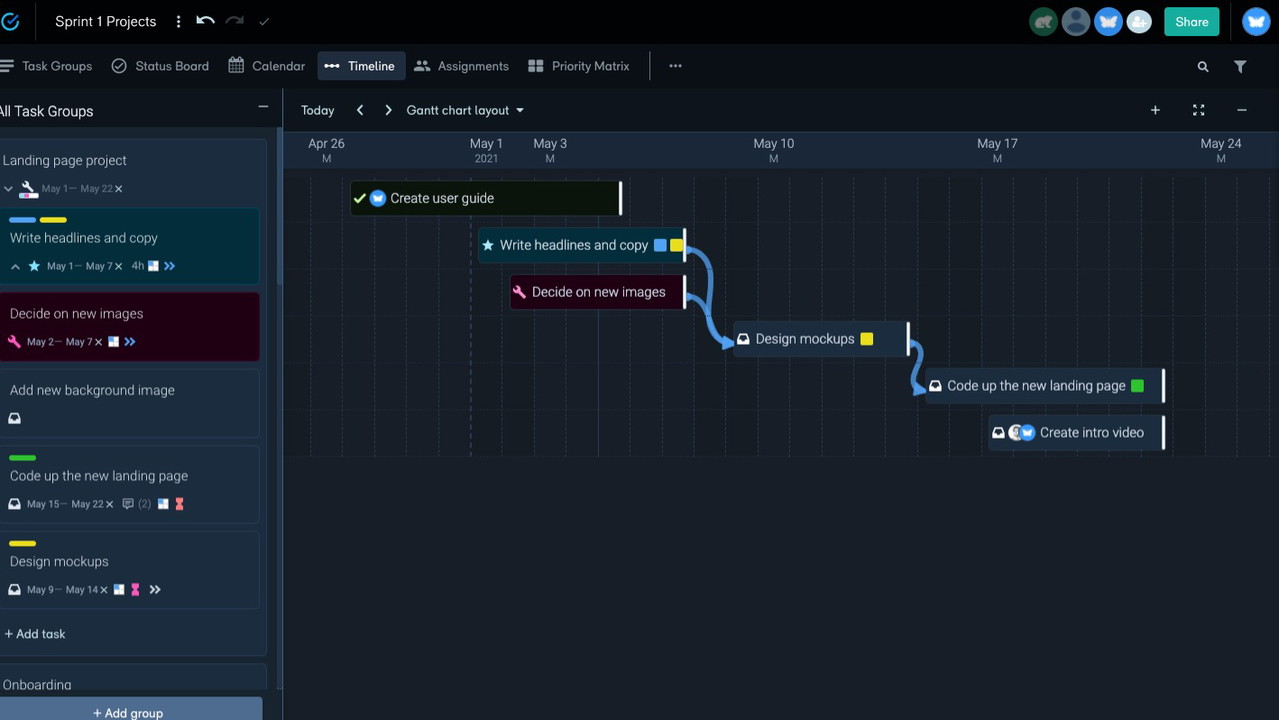Screen dimensions: 1279x720
Task: Open the filter funnel icon
Action: [1240, 66]
